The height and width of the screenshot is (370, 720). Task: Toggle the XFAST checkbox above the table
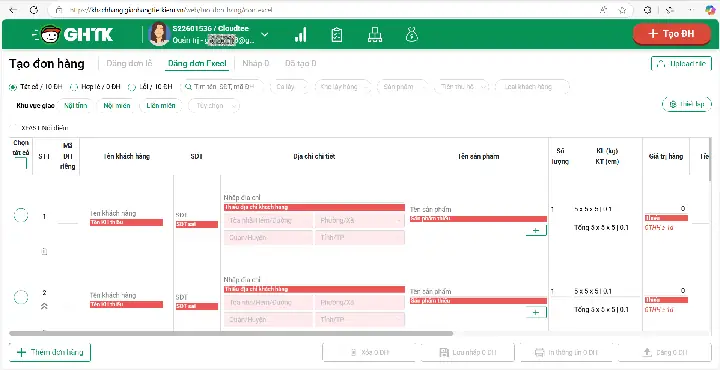14,128
